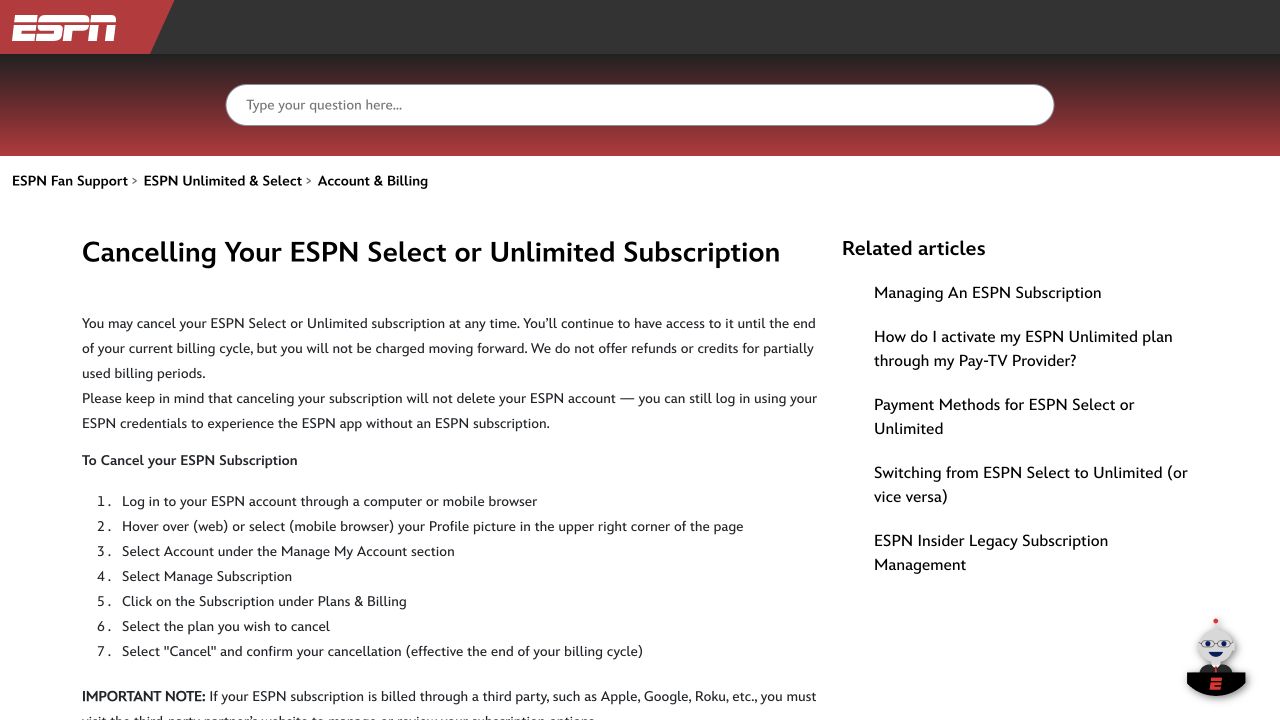Screen dimensions: 1280x720
Task: Click step 'Select the plan you wish to cancel'
Action: click(x=226, y=627)
